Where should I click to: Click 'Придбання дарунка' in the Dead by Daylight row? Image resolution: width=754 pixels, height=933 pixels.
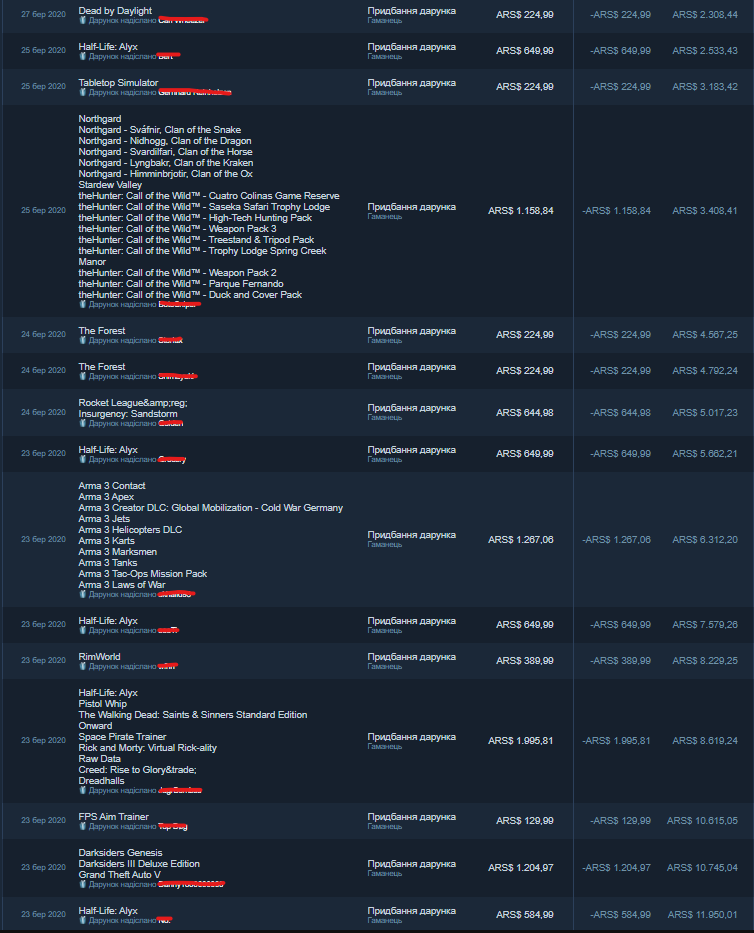[412, 11]
